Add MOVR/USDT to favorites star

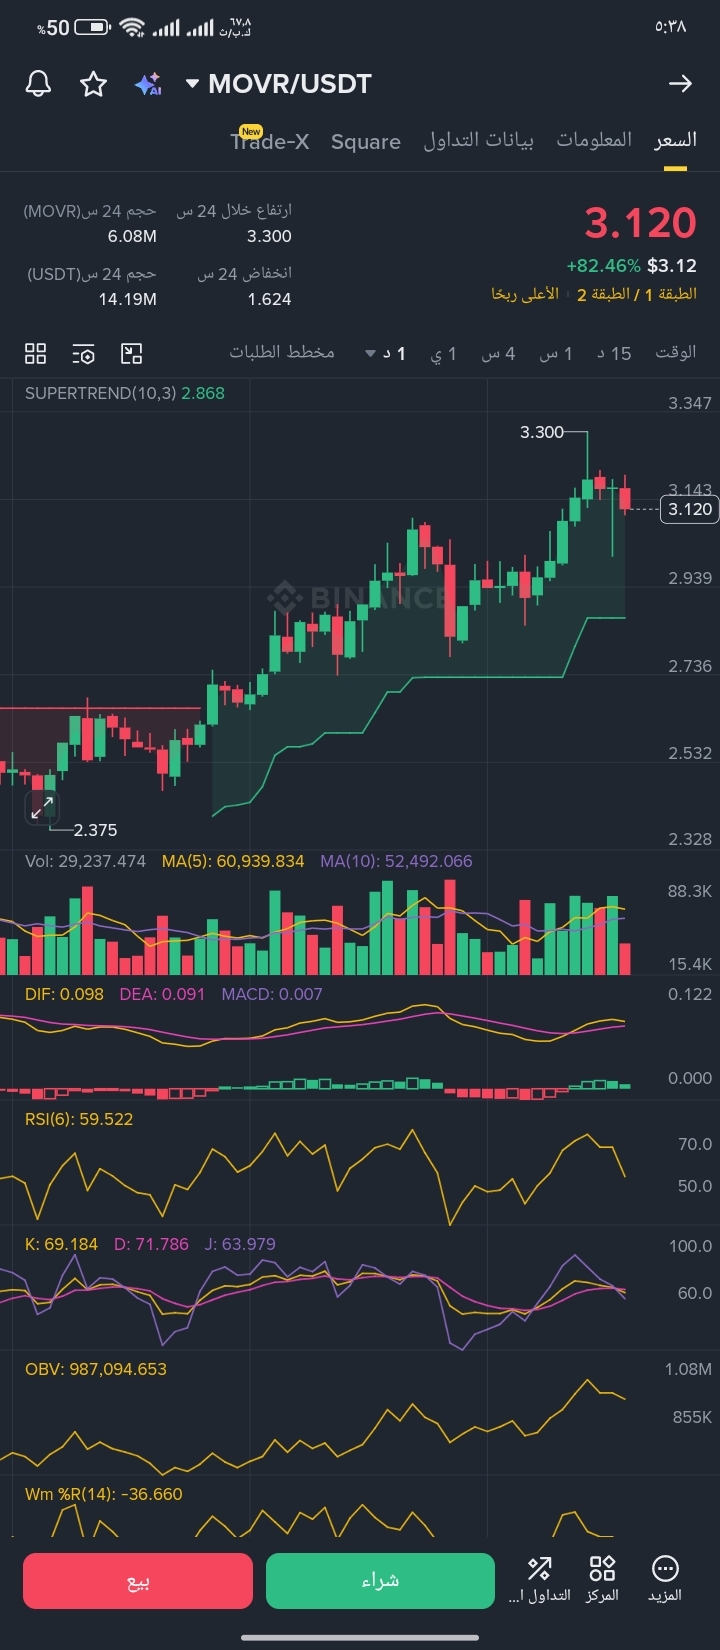[93, 84]
